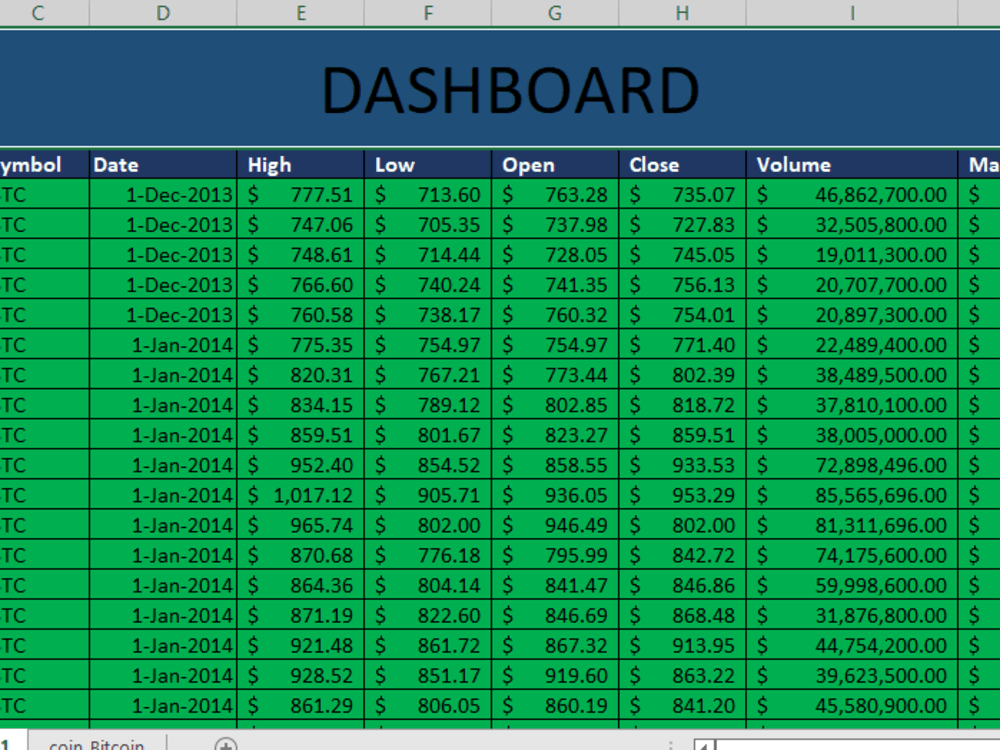Click the Date table header

163,165
